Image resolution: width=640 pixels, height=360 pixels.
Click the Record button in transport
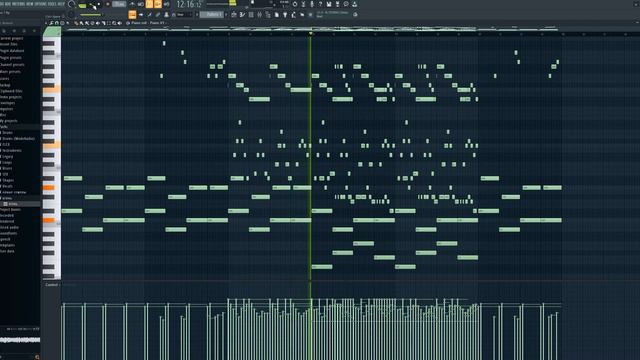click(108, 4)
